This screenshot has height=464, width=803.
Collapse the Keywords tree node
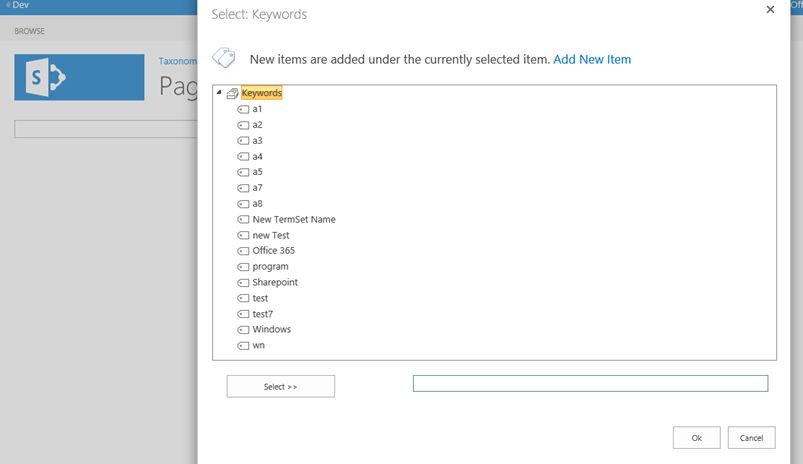219,93
